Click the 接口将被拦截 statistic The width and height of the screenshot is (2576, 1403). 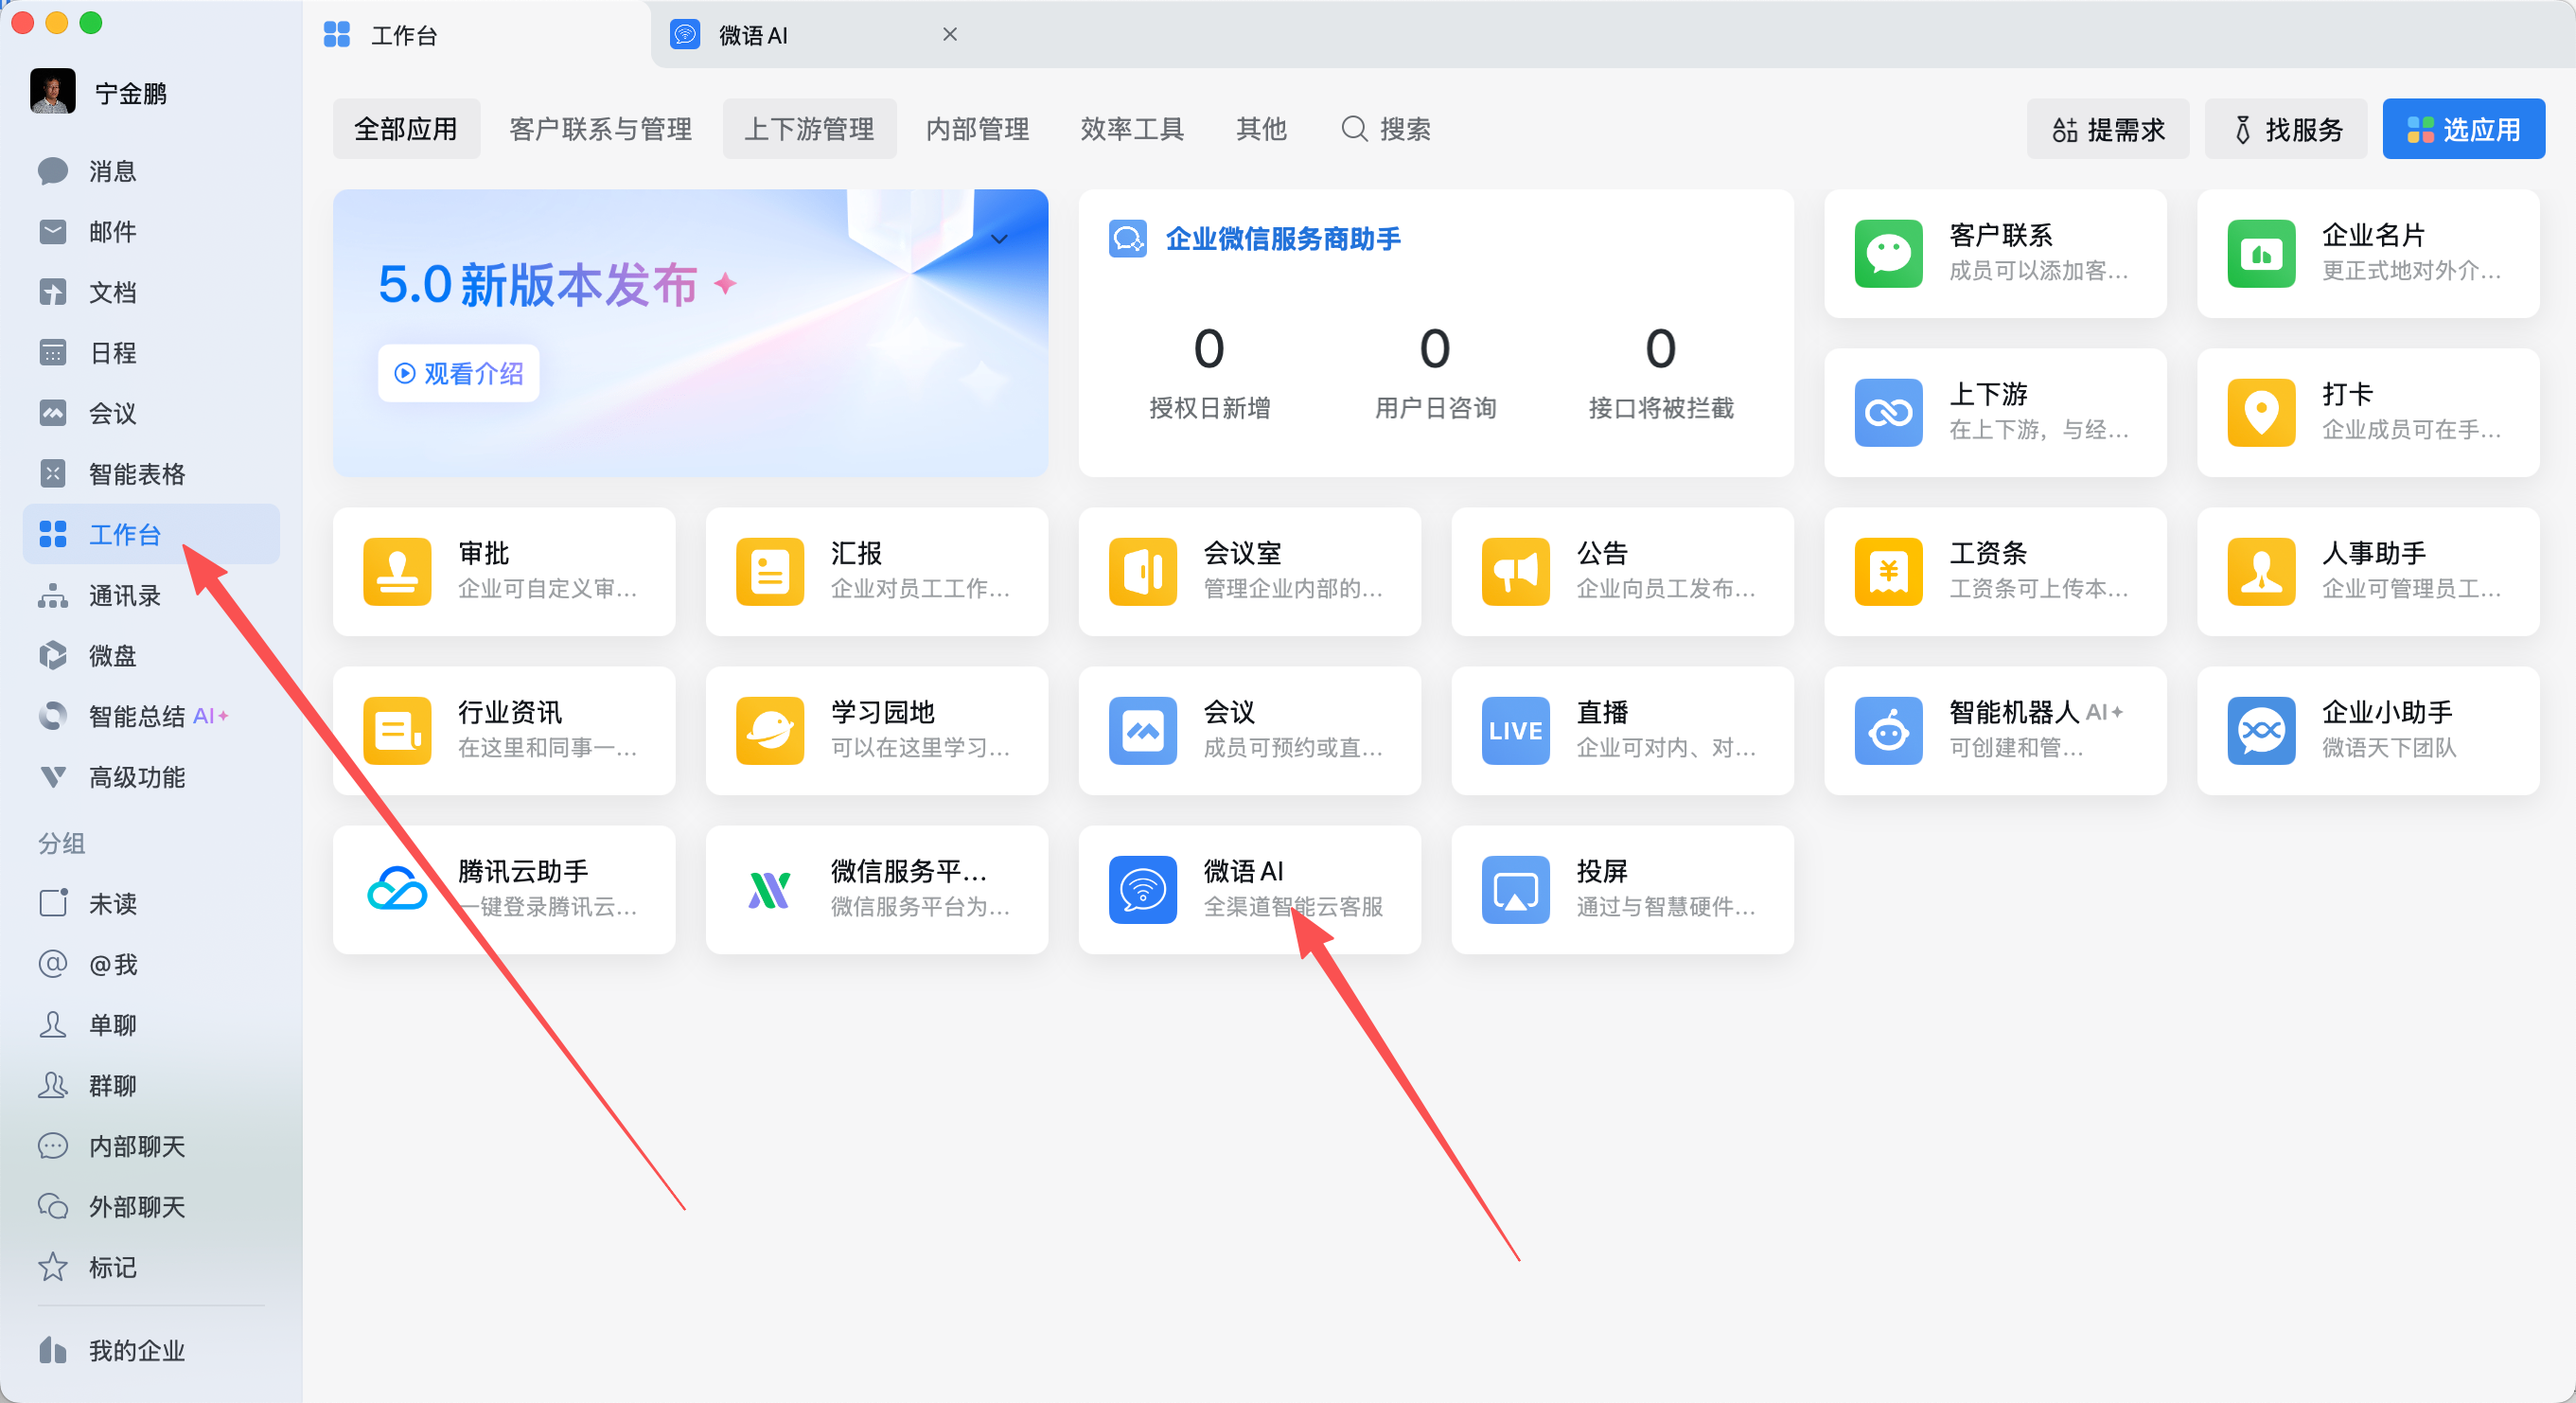click(x=1661, y=372)
